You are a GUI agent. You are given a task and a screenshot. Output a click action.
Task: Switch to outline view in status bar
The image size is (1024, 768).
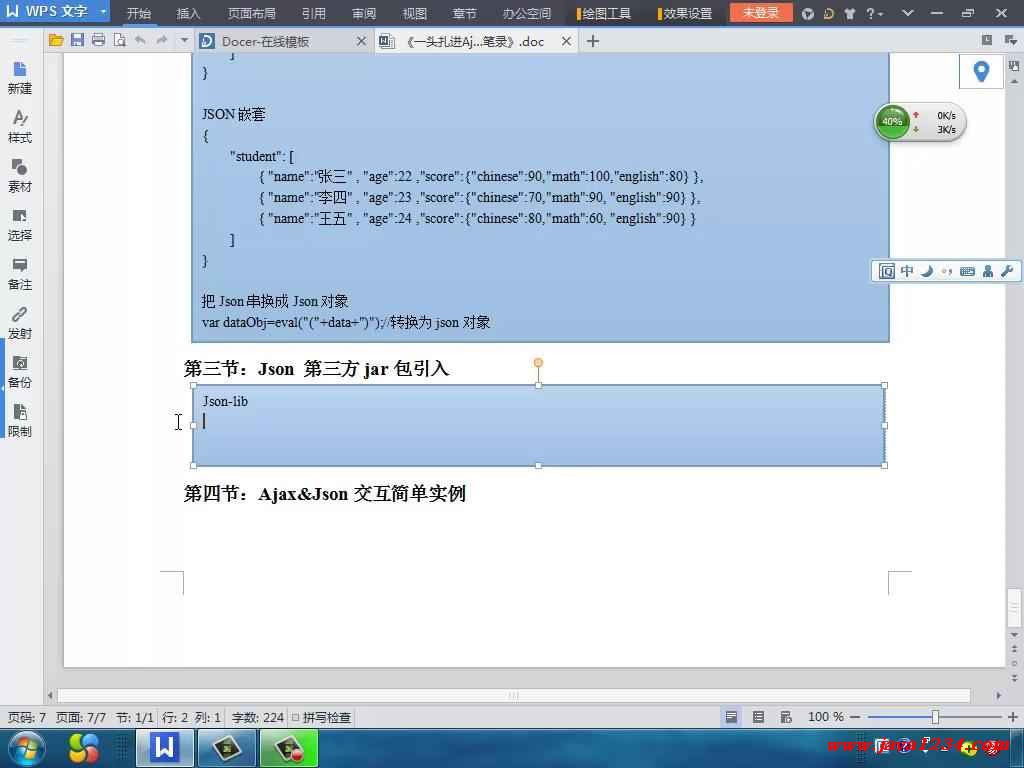(758, 717)
